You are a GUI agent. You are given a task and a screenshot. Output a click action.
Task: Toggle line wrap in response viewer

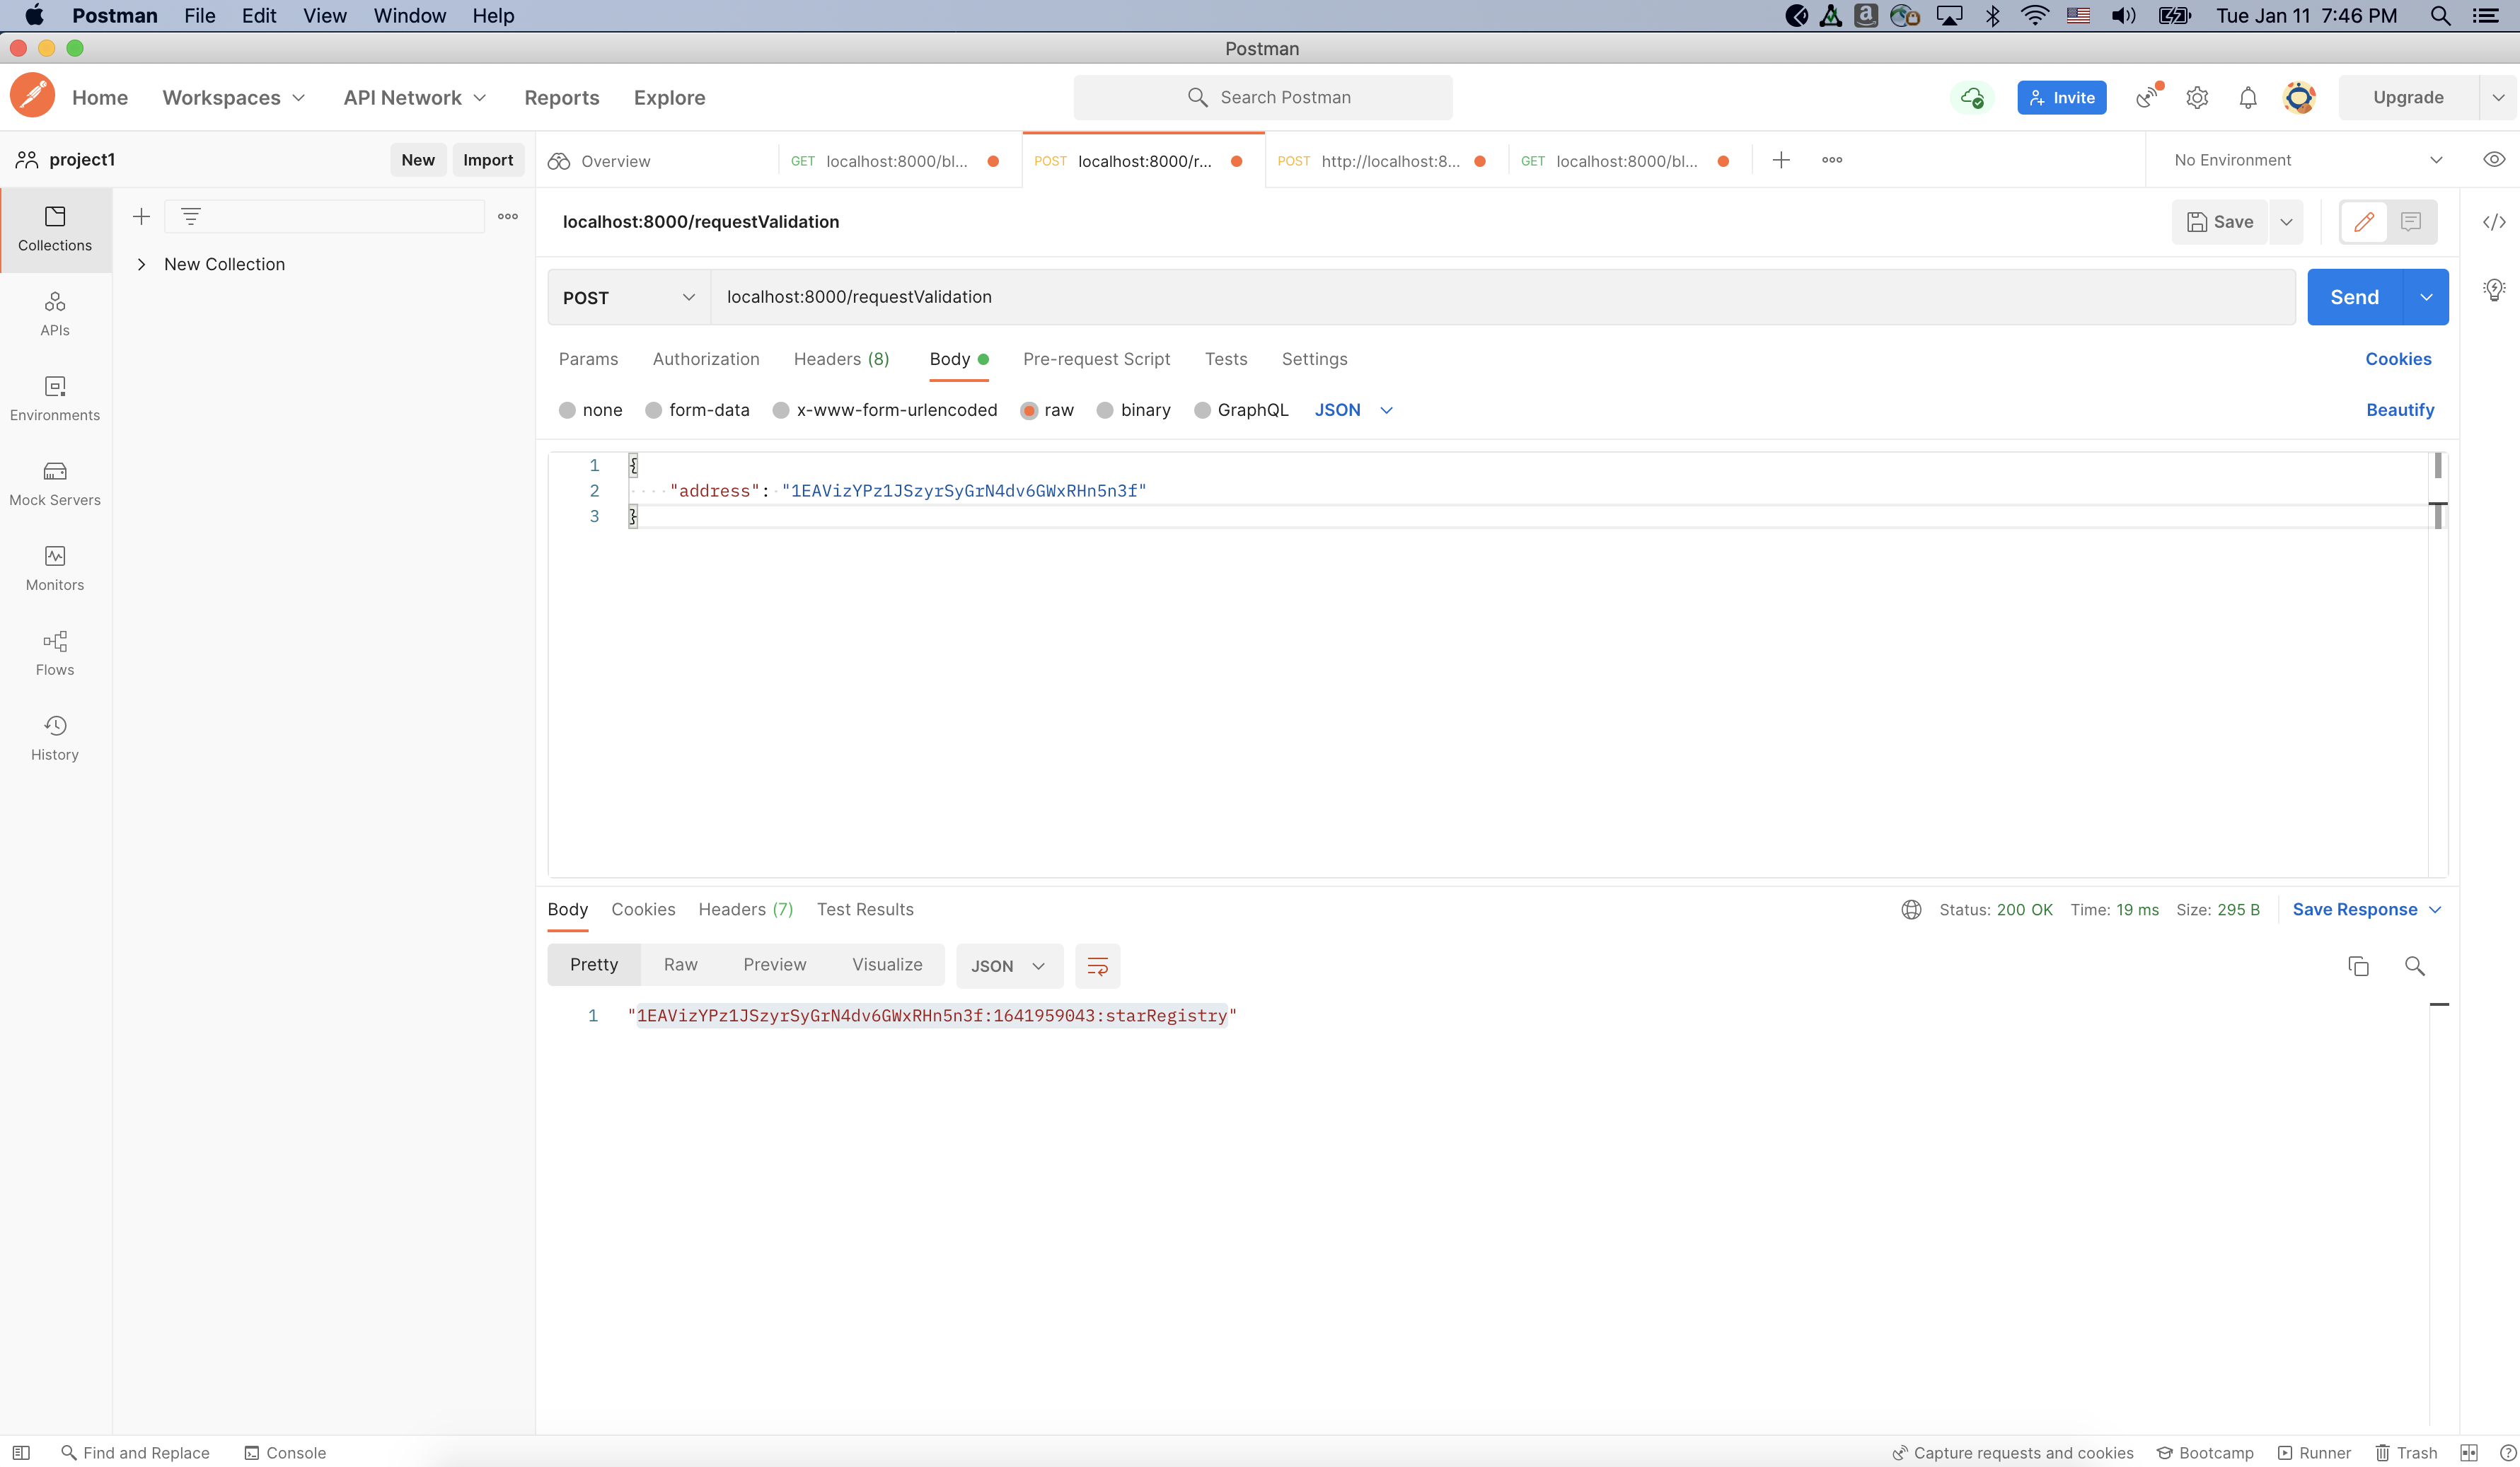[x=1097, y=966]
